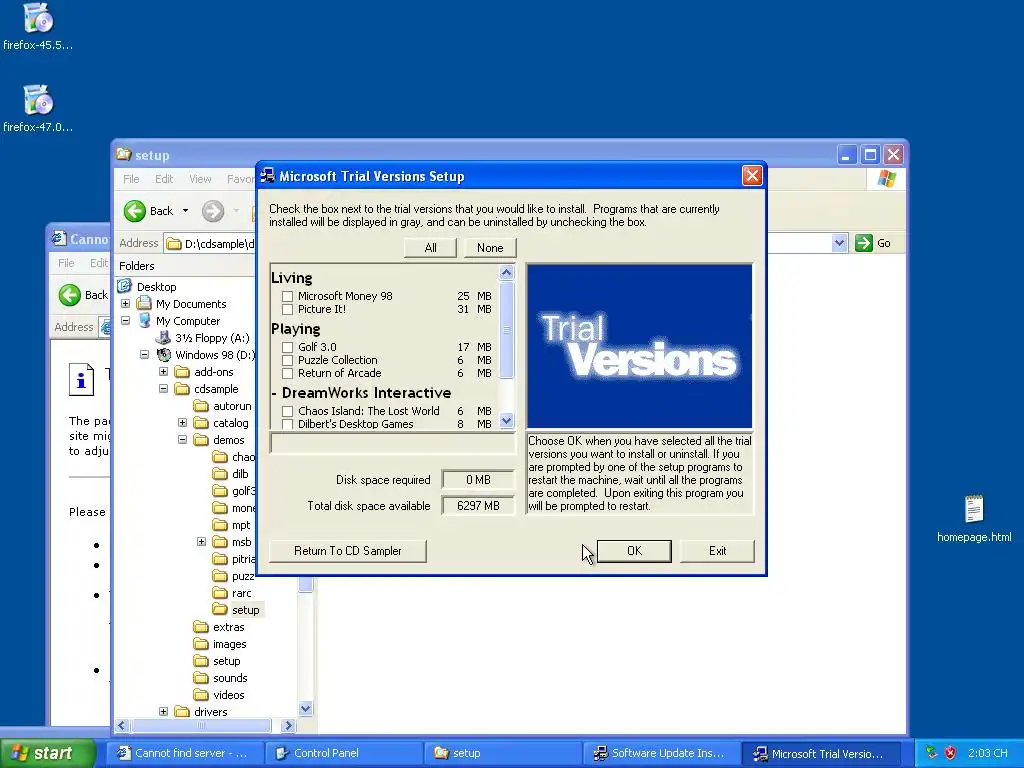Select the rarc folder icon
The width and height of the screenshot is (1024, 768).
(x=221, y=592)
